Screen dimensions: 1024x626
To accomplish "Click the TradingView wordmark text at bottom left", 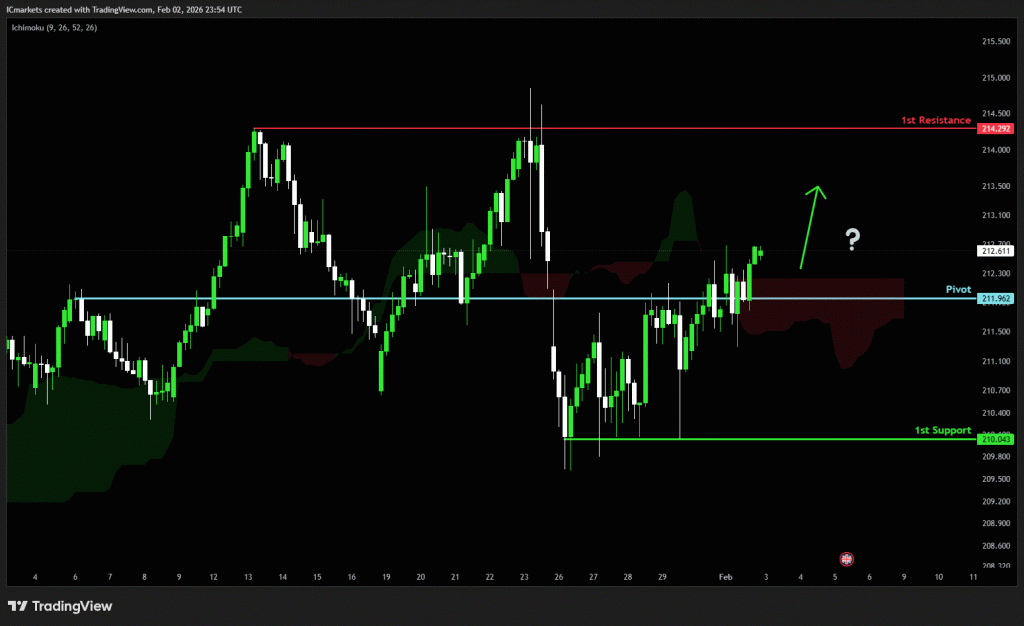I will coord(73,606).
